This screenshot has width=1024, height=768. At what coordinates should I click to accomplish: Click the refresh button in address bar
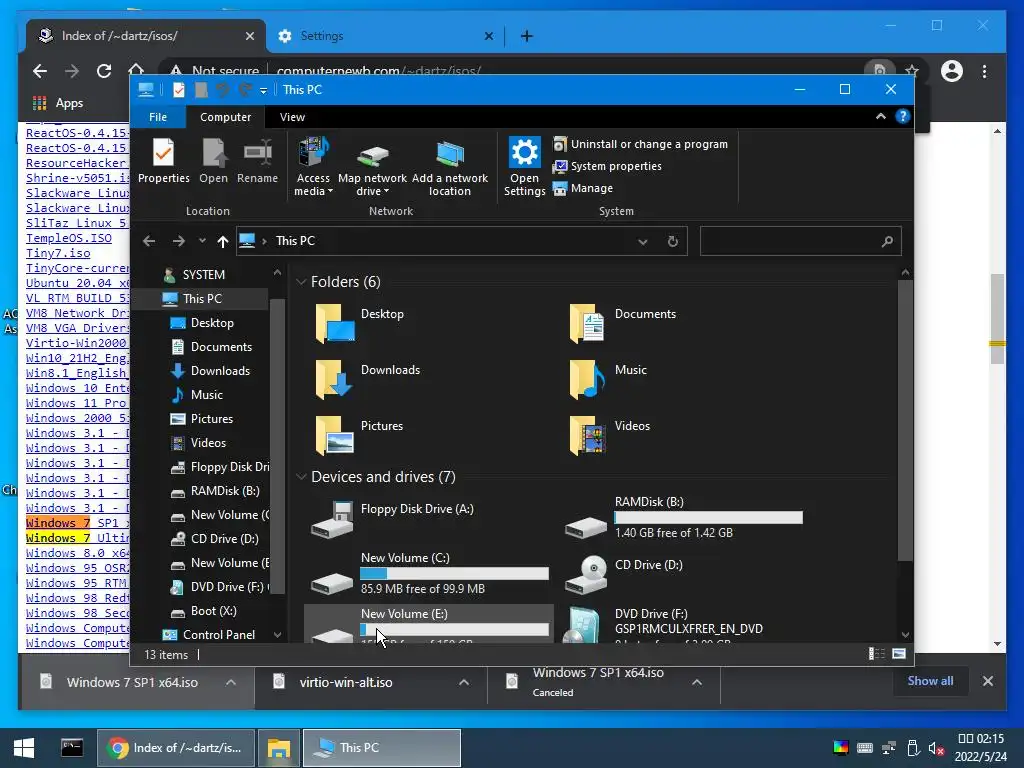click(x=673, y=242)
